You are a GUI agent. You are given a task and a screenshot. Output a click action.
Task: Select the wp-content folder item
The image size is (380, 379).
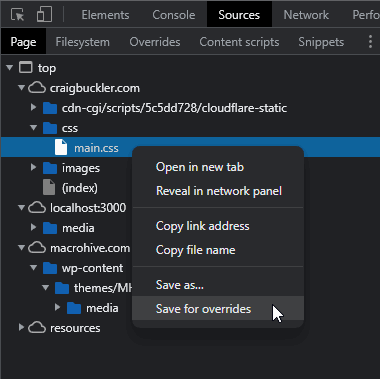pyautogui.click(x=92, y=268)
